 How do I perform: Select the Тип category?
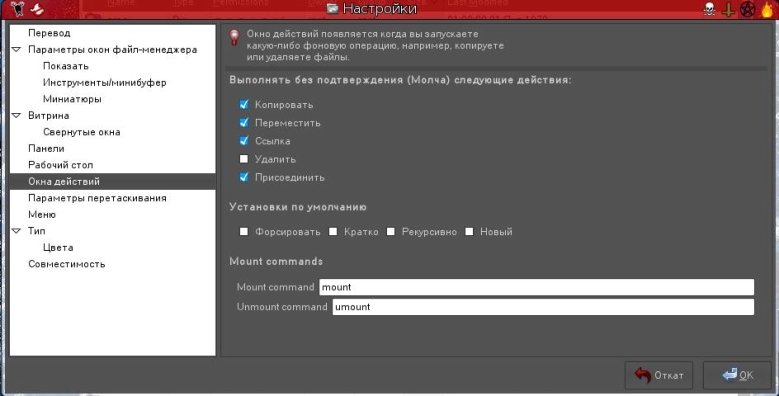click(x=36, y=231)
